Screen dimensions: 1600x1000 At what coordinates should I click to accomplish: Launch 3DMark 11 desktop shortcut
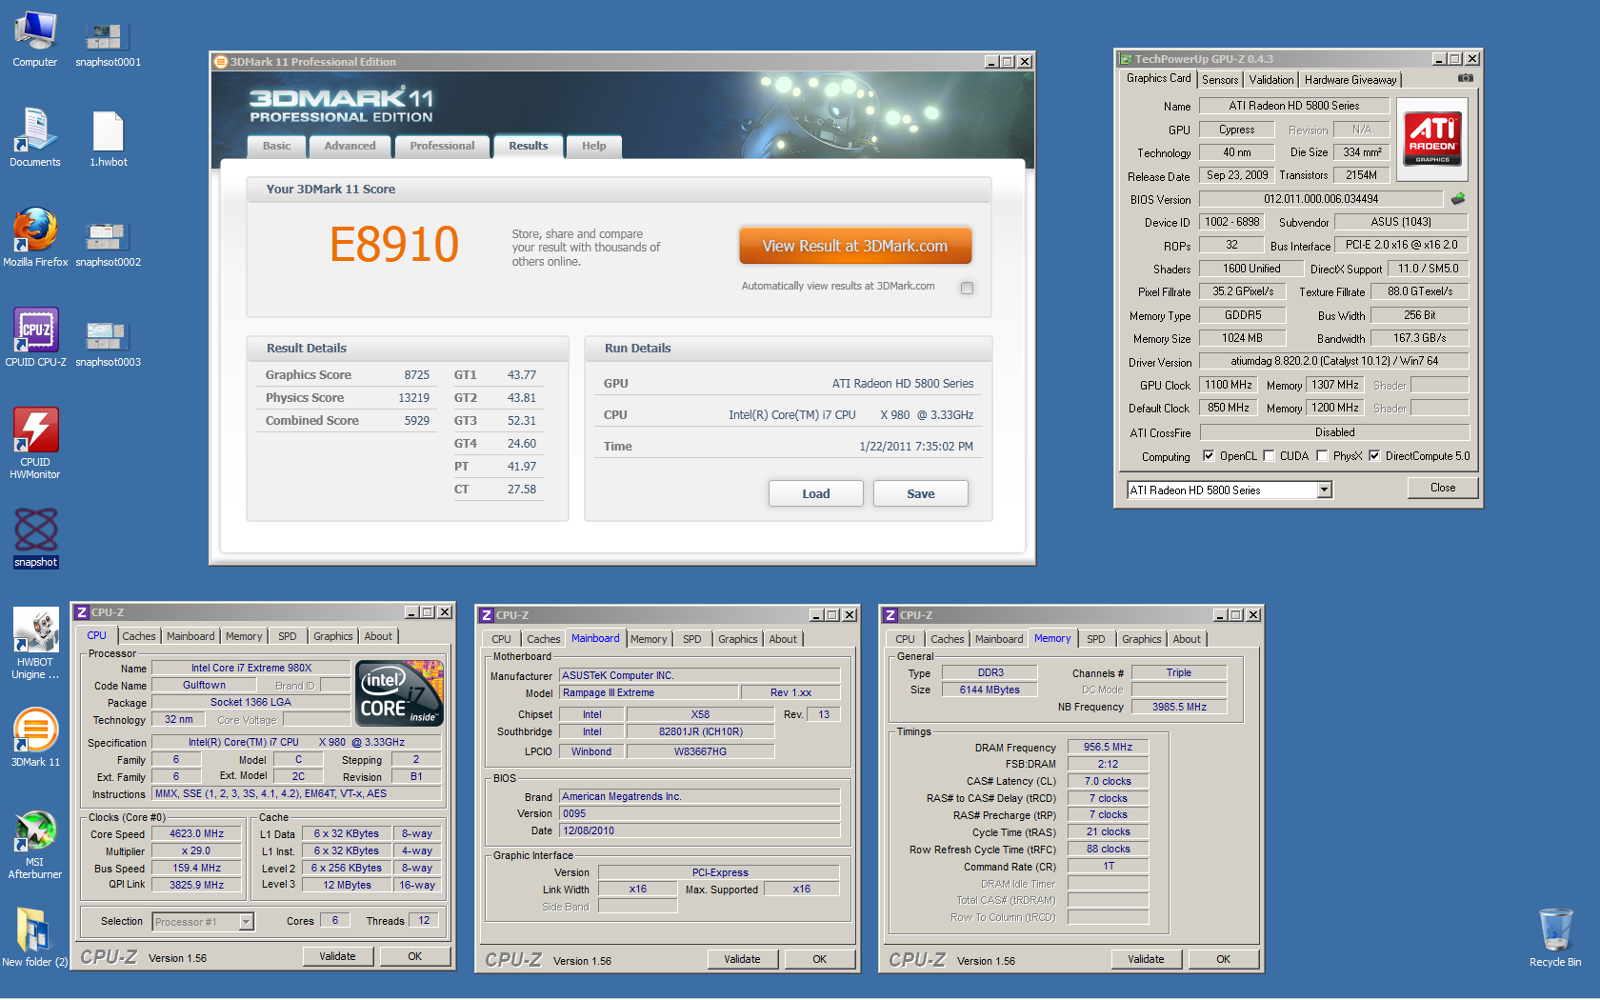35,738
